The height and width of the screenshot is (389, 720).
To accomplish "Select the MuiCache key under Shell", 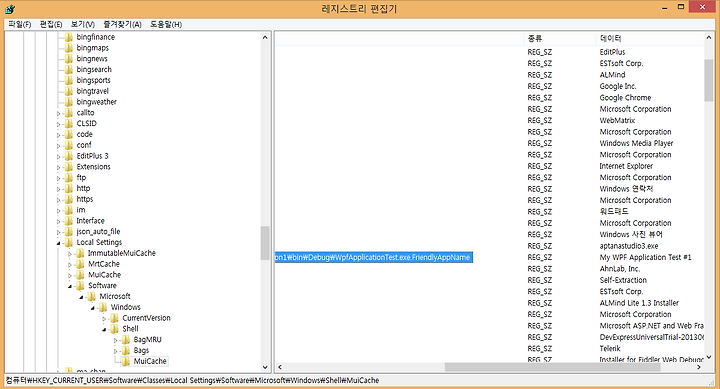I will click(150, 361).
